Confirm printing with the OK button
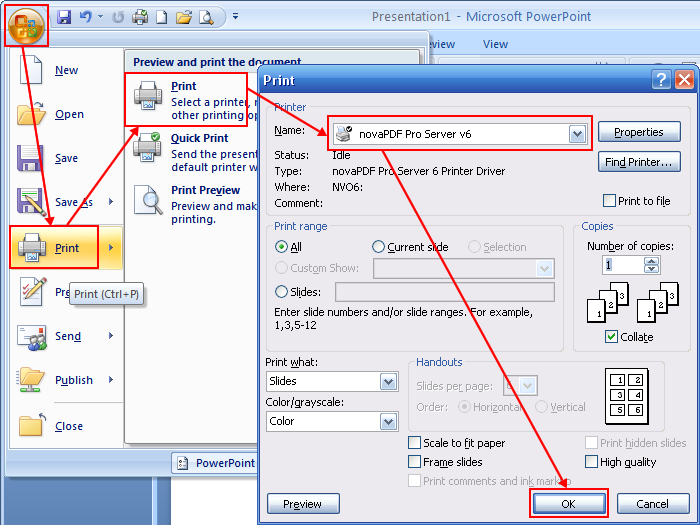Image resolution: width=700 pixels, height=525 pixels. [568, 504]
